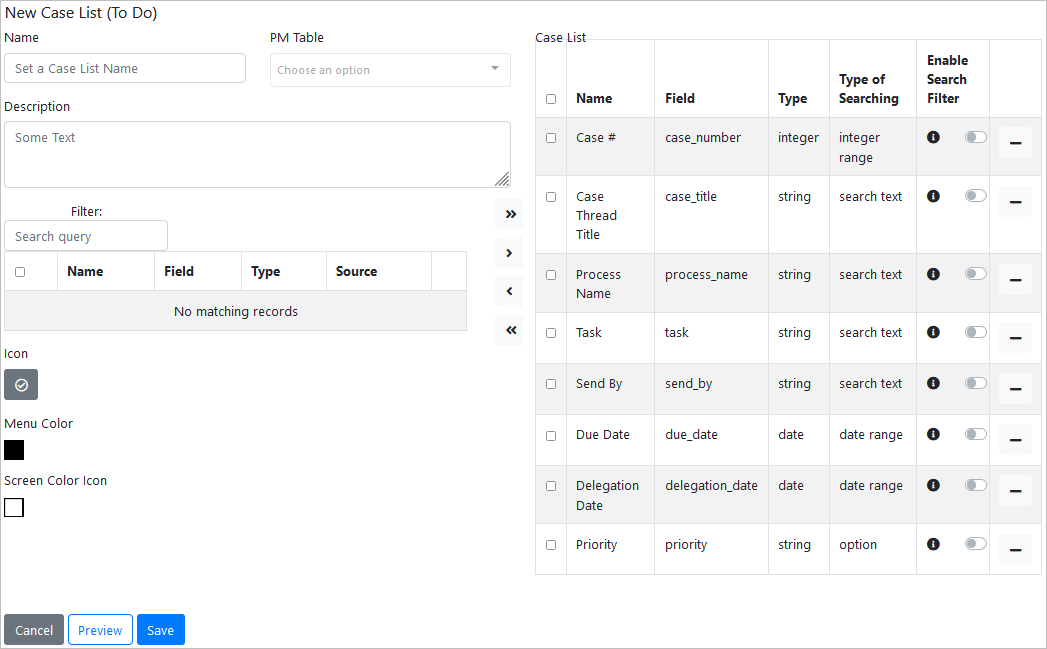The image size is (1047, 649).
Task: Open the PM Table dropdown
Action: pos(390,70)
